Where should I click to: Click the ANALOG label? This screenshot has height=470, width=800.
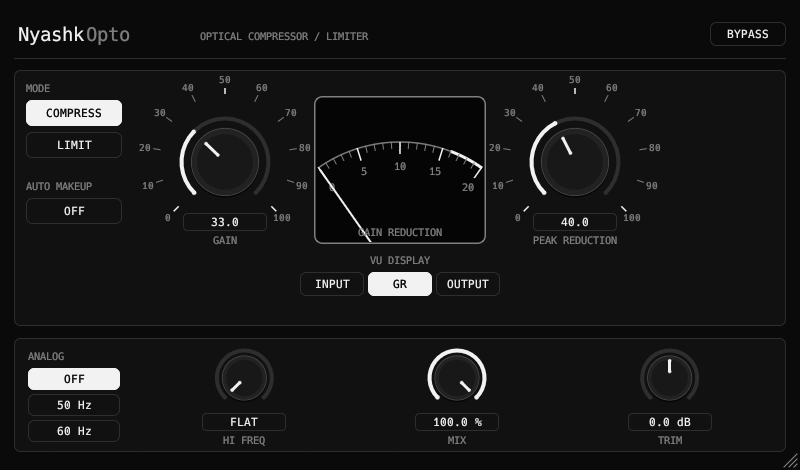pos(46,356)
